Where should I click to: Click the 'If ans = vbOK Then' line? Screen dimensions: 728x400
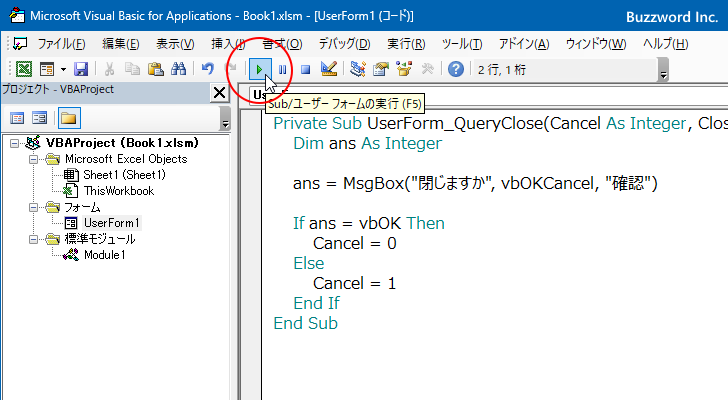coord(369,223)
